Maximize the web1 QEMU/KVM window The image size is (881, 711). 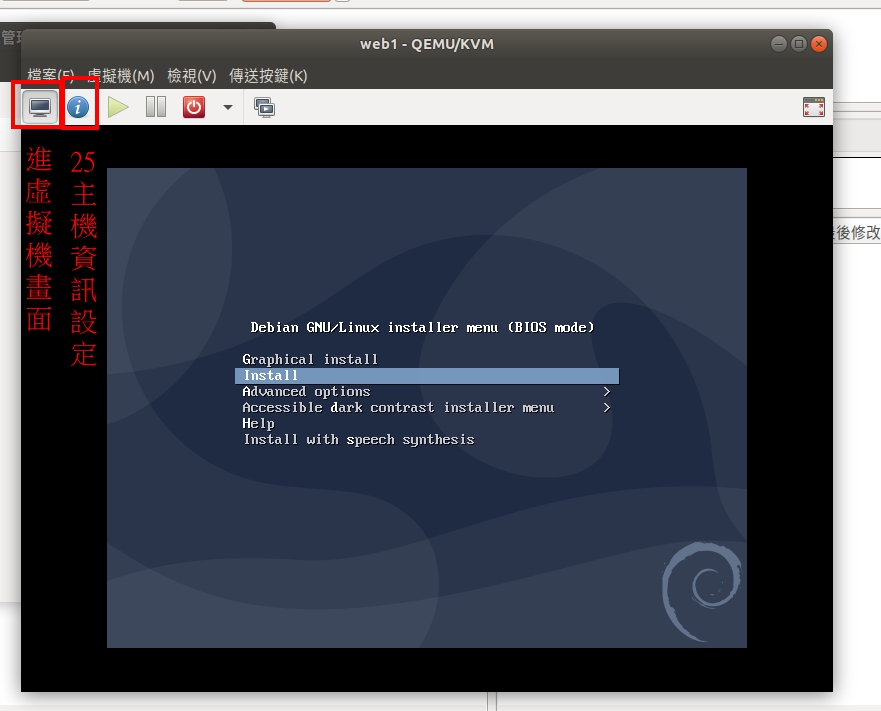pos(798,44)
